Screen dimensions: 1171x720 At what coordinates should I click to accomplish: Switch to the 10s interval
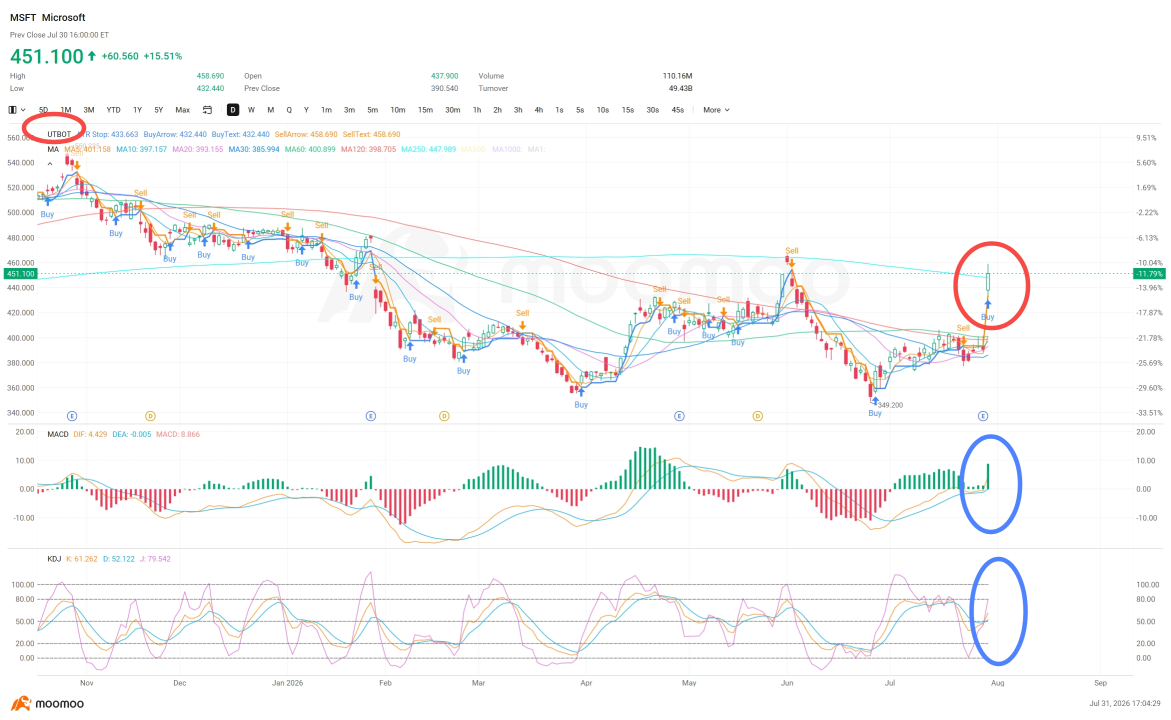pyautogui.click(x=603, y=110)
